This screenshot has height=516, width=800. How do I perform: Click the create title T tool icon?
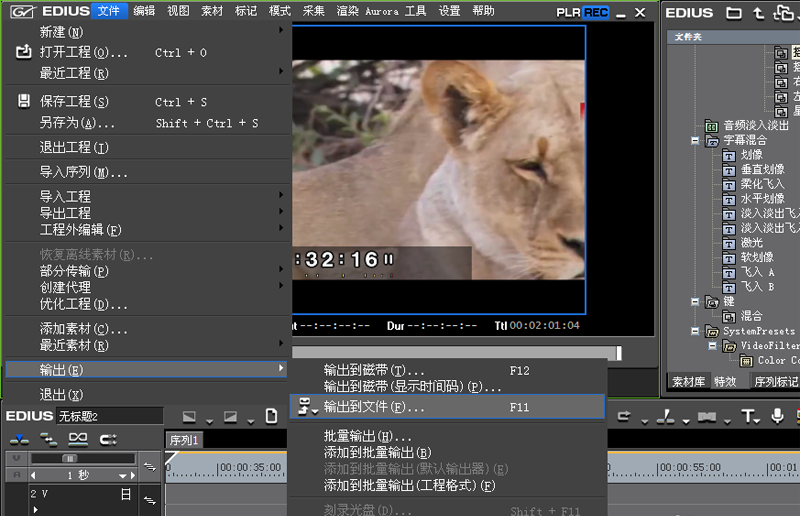(748, 416)
